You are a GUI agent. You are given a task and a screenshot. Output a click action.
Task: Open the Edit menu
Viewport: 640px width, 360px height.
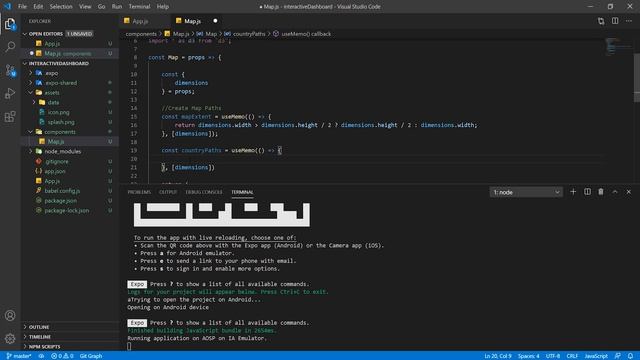(x=38, y=7)
